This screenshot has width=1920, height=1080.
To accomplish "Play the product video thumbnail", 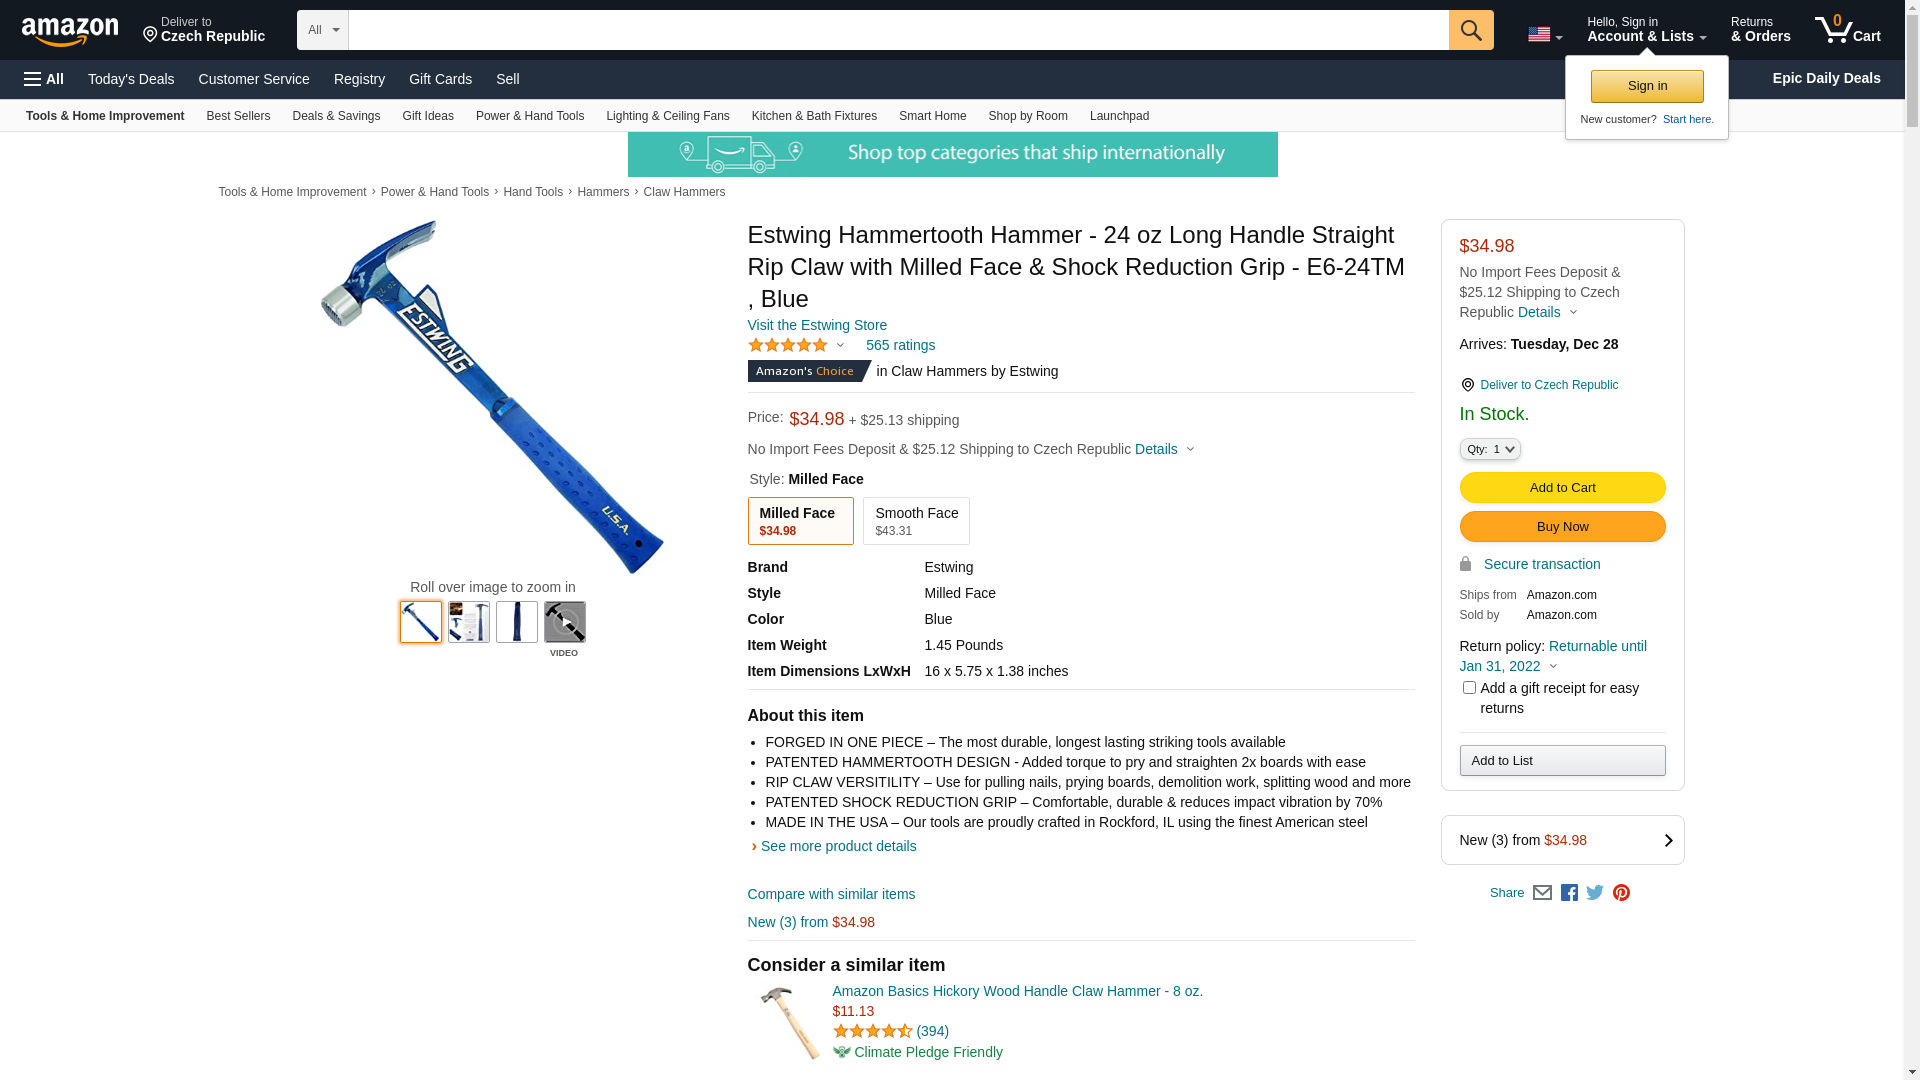I will [564, 622].
